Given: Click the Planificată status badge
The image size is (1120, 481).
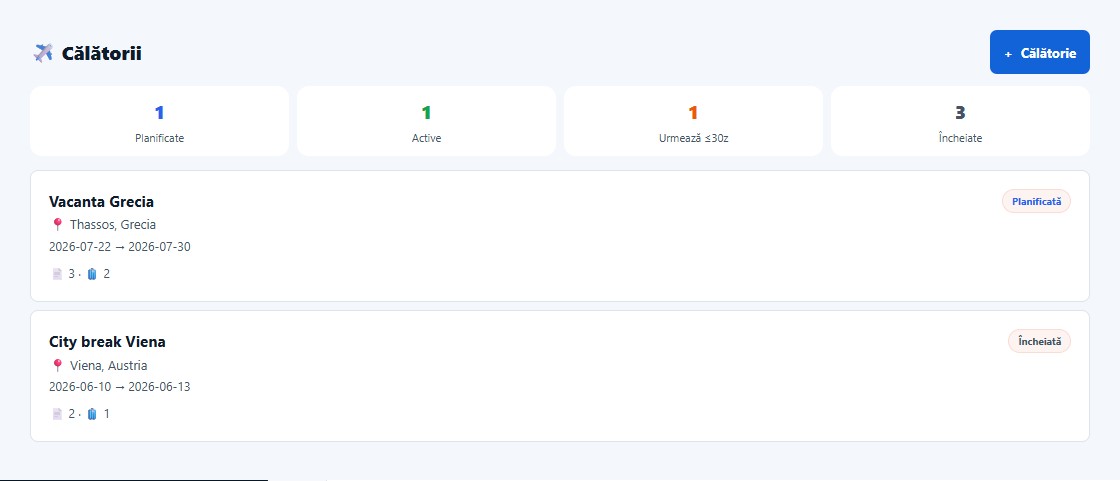Looking at the screenshot, I should pyautogui.click(x=1036, y=202).
